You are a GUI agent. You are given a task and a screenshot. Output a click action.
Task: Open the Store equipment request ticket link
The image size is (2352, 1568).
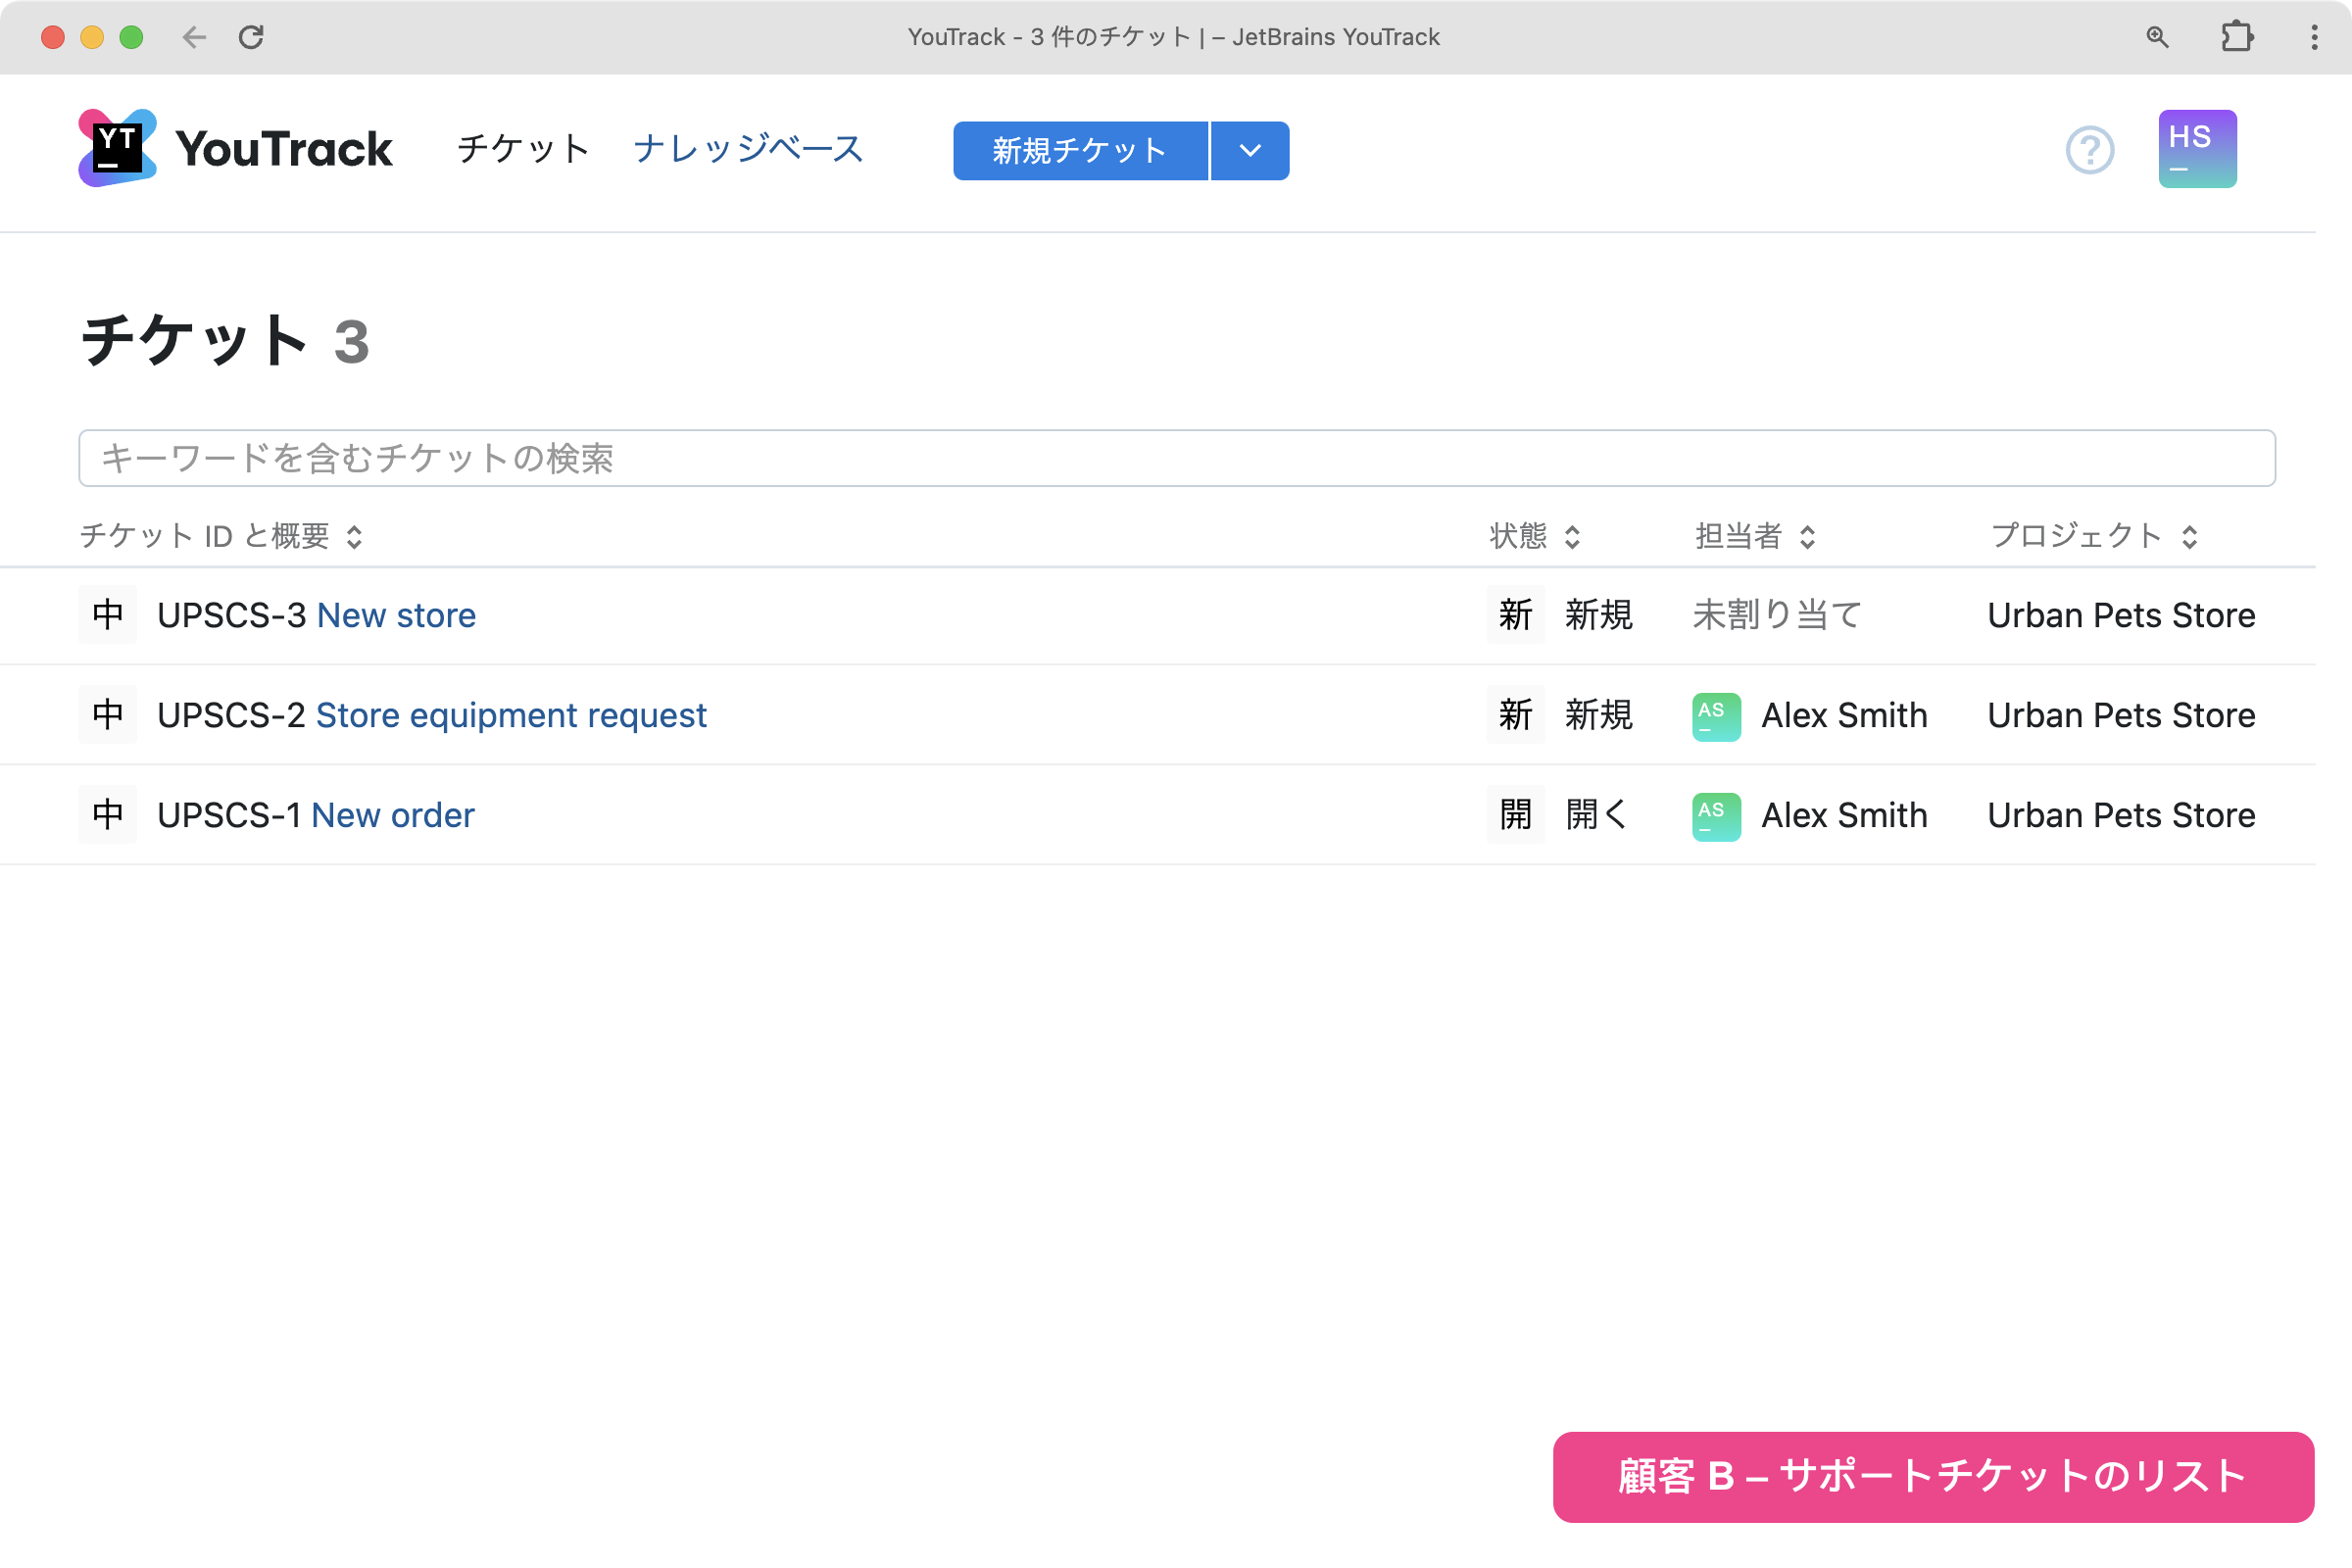click(511, 715)
